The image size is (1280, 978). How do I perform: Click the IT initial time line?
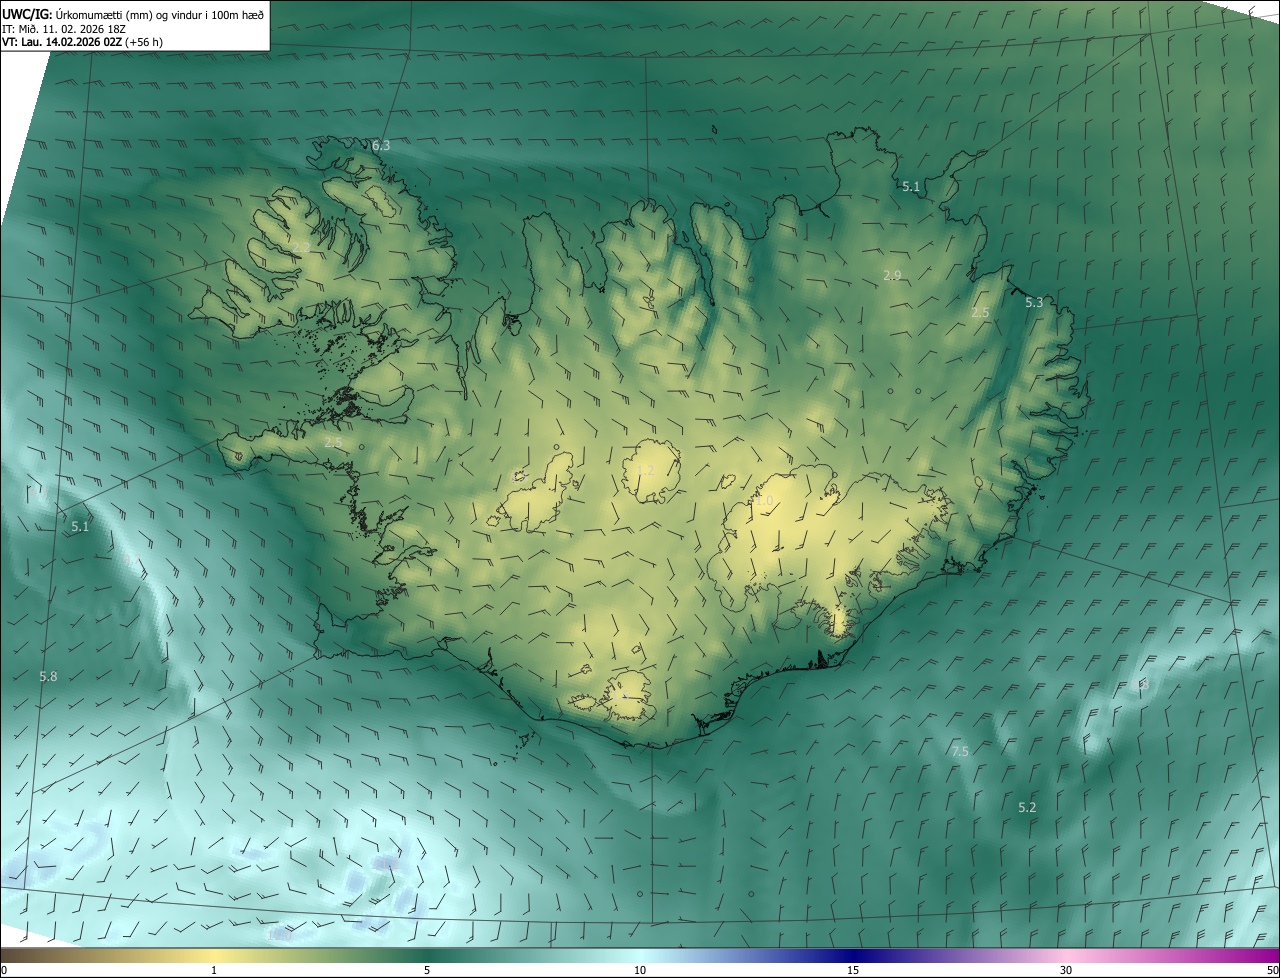click(x=63, y=29)
